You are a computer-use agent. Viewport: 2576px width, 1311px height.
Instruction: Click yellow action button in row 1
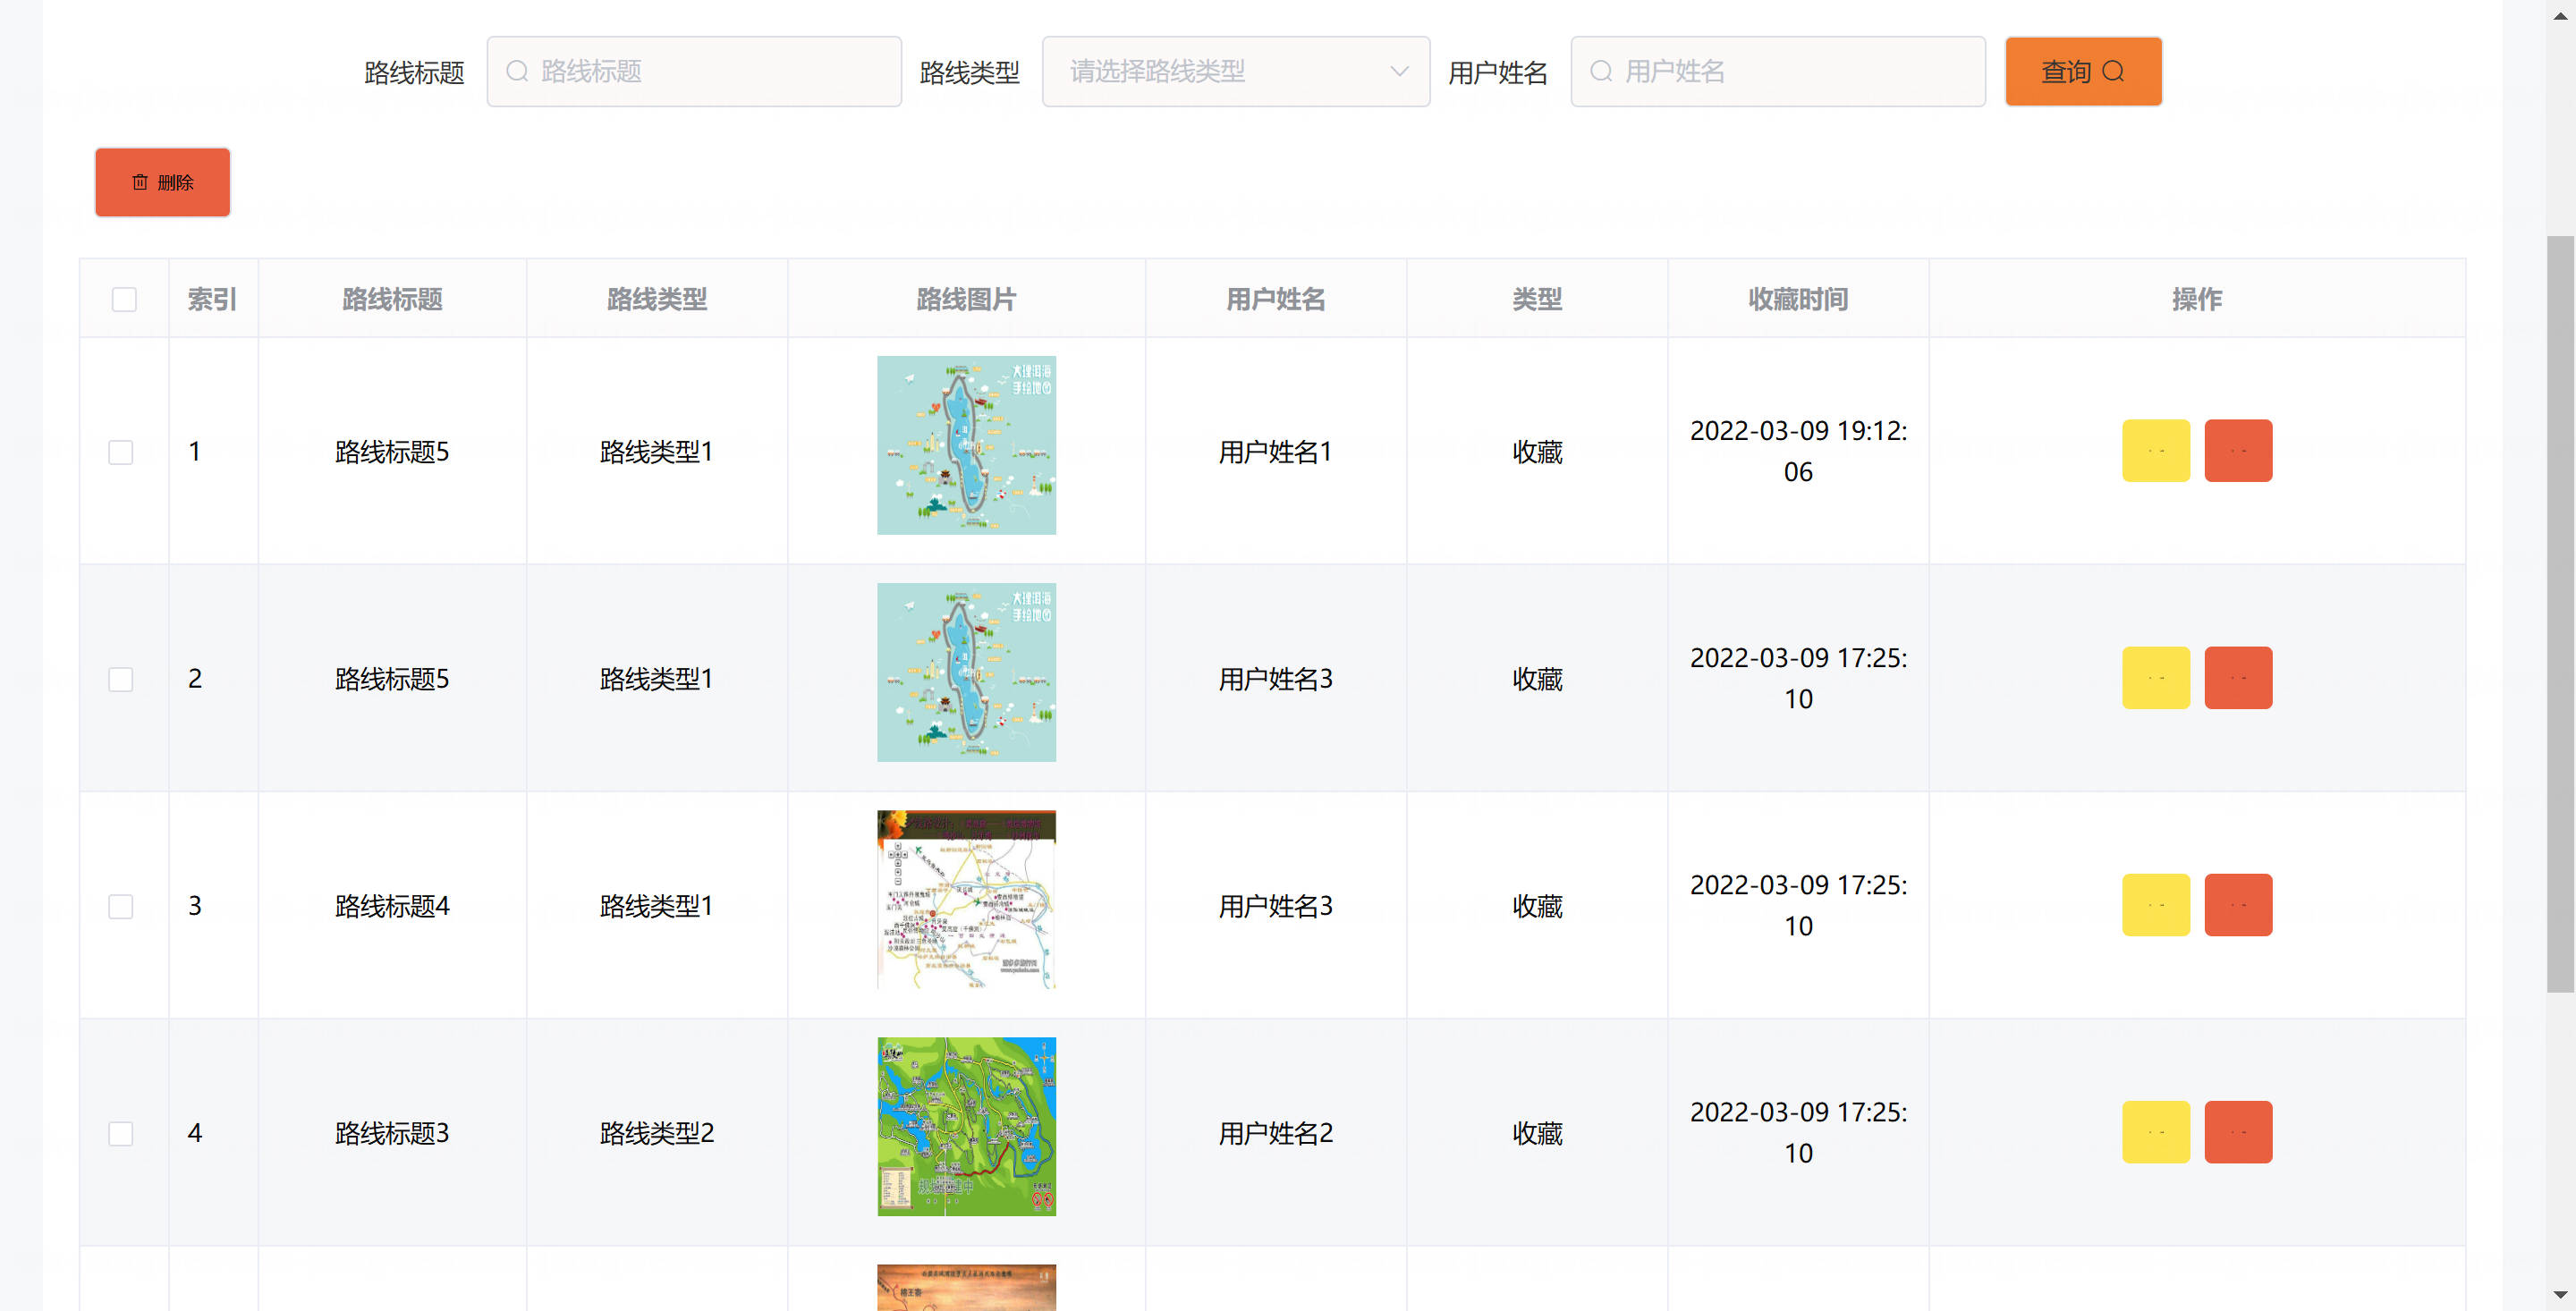coord(2156,451)
